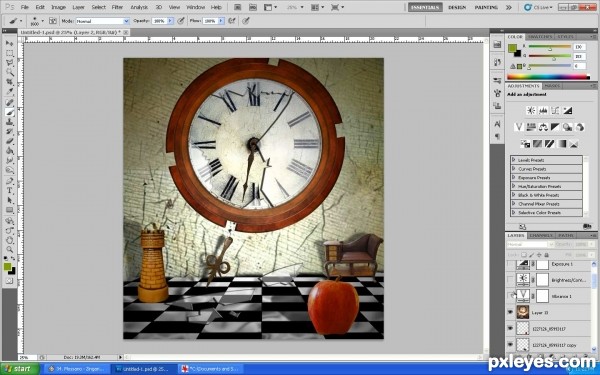Select the Pen tool

pyautogui.click(x=10, y=181)
